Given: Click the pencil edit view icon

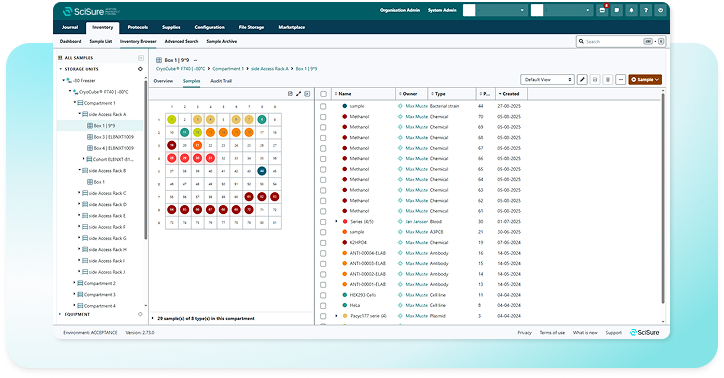Looking at the screenshot, I should point(582,80).
